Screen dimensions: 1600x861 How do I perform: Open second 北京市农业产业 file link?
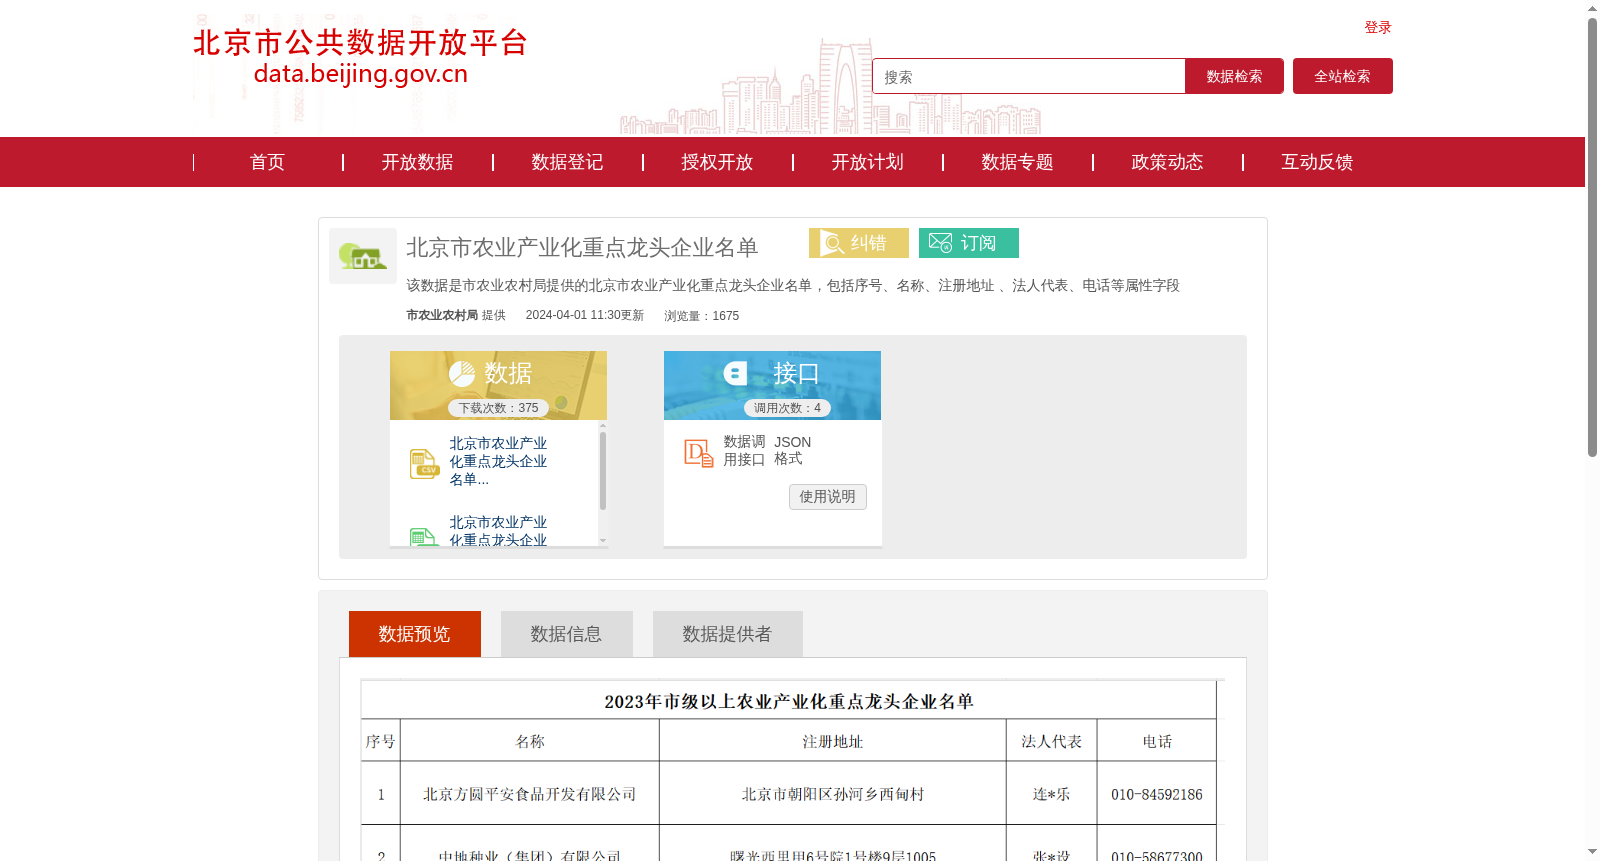click(x=498, y=531)
